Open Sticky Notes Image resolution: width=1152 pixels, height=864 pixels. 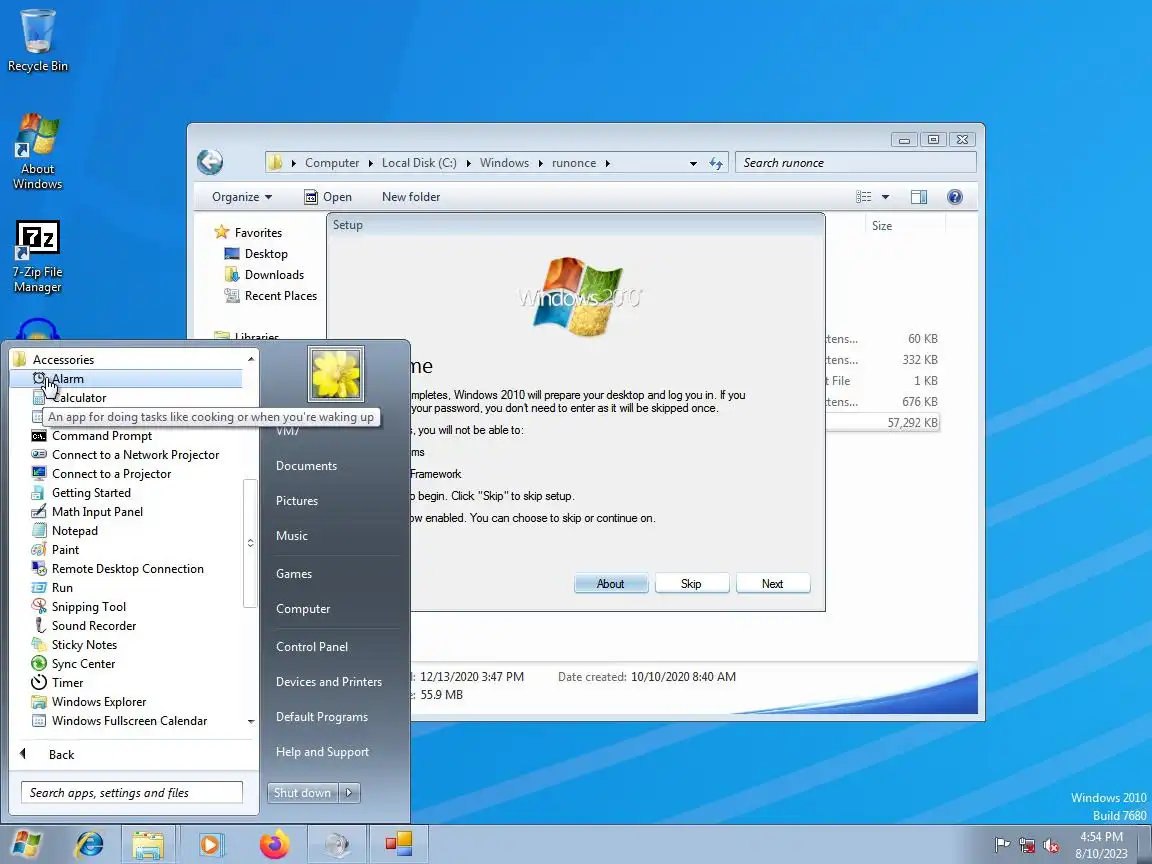pos(126,645)
